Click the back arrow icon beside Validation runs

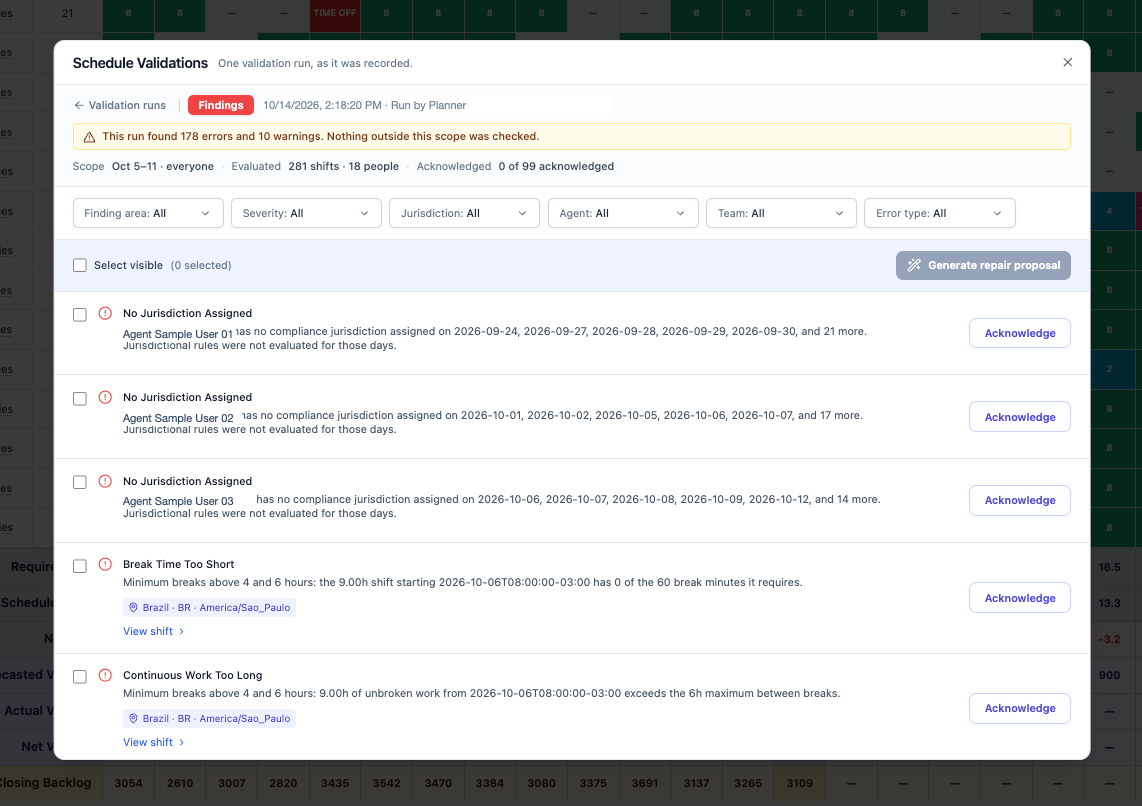pyautogui.click(x=79, y=105)
